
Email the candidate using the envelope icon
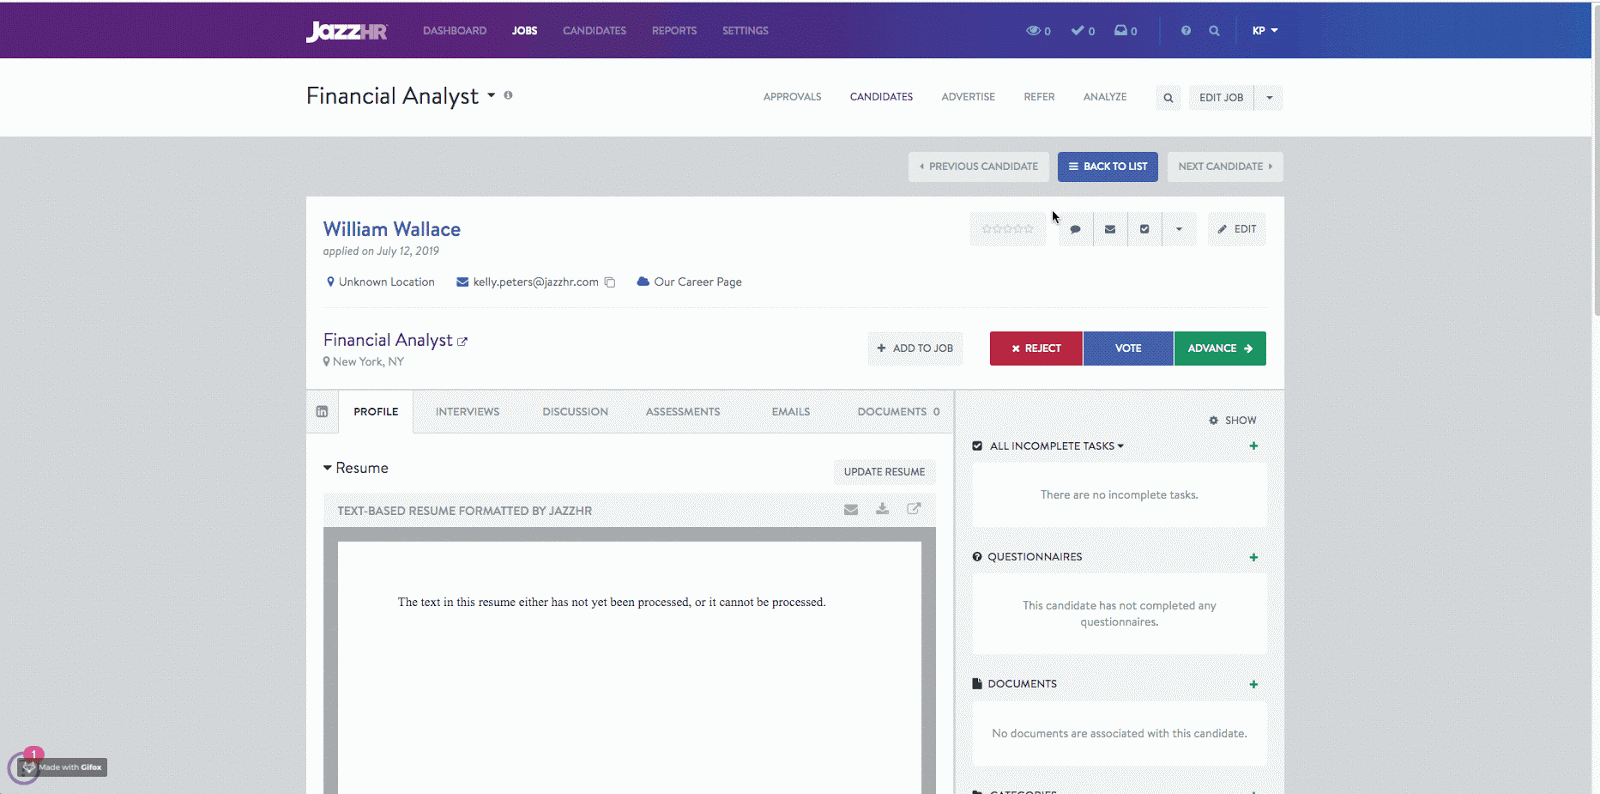point(1110,229)
